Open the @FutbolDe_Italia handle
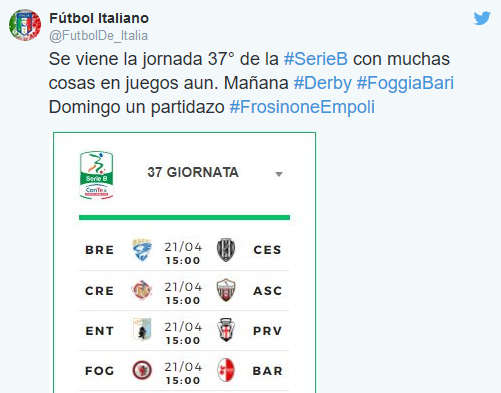The height and width of the screenshot is (393, 501). (x=99, y=36)
